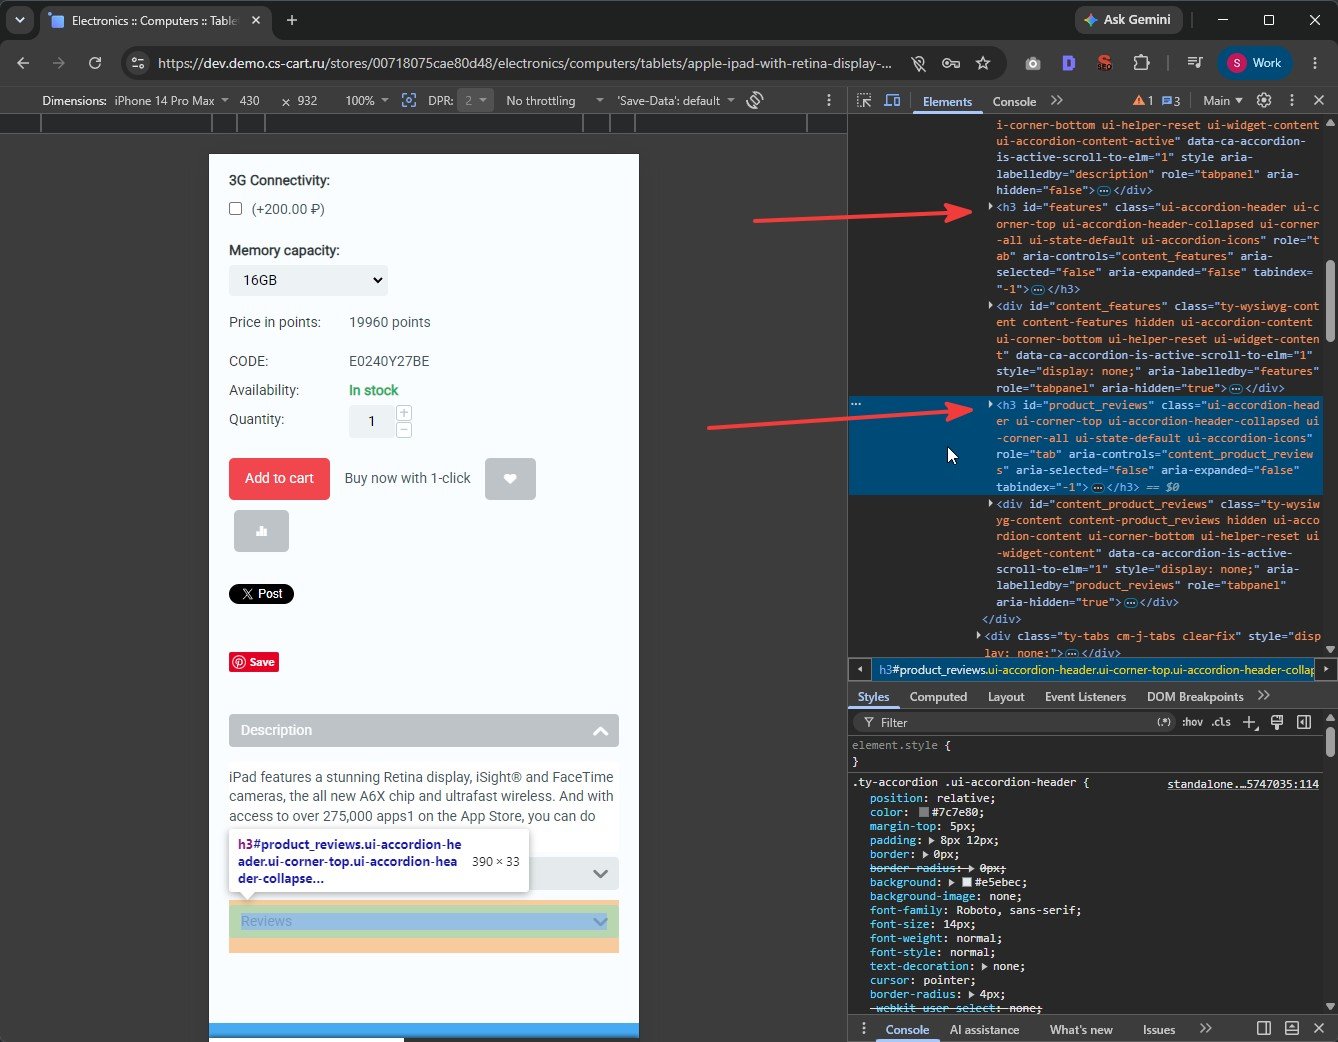The width and height of the screenshot is (1338, 1042).
Task: Toggle drawer dock side icon in bottom bar
Action: point(1264,1029)
